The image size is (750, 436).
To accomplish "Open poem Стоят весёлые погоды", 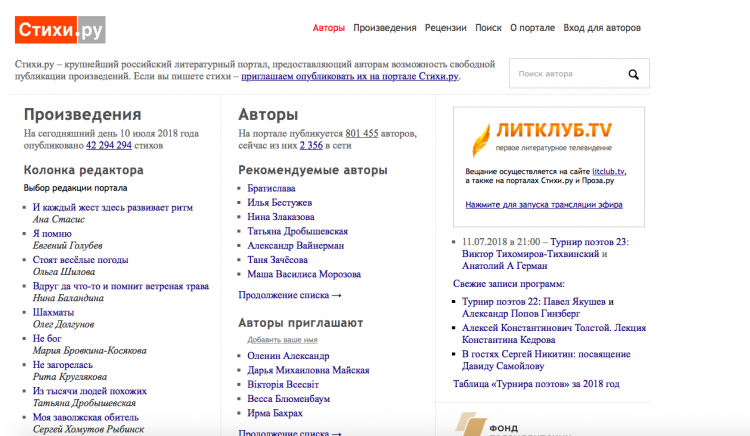I will [x=80, y=260].
